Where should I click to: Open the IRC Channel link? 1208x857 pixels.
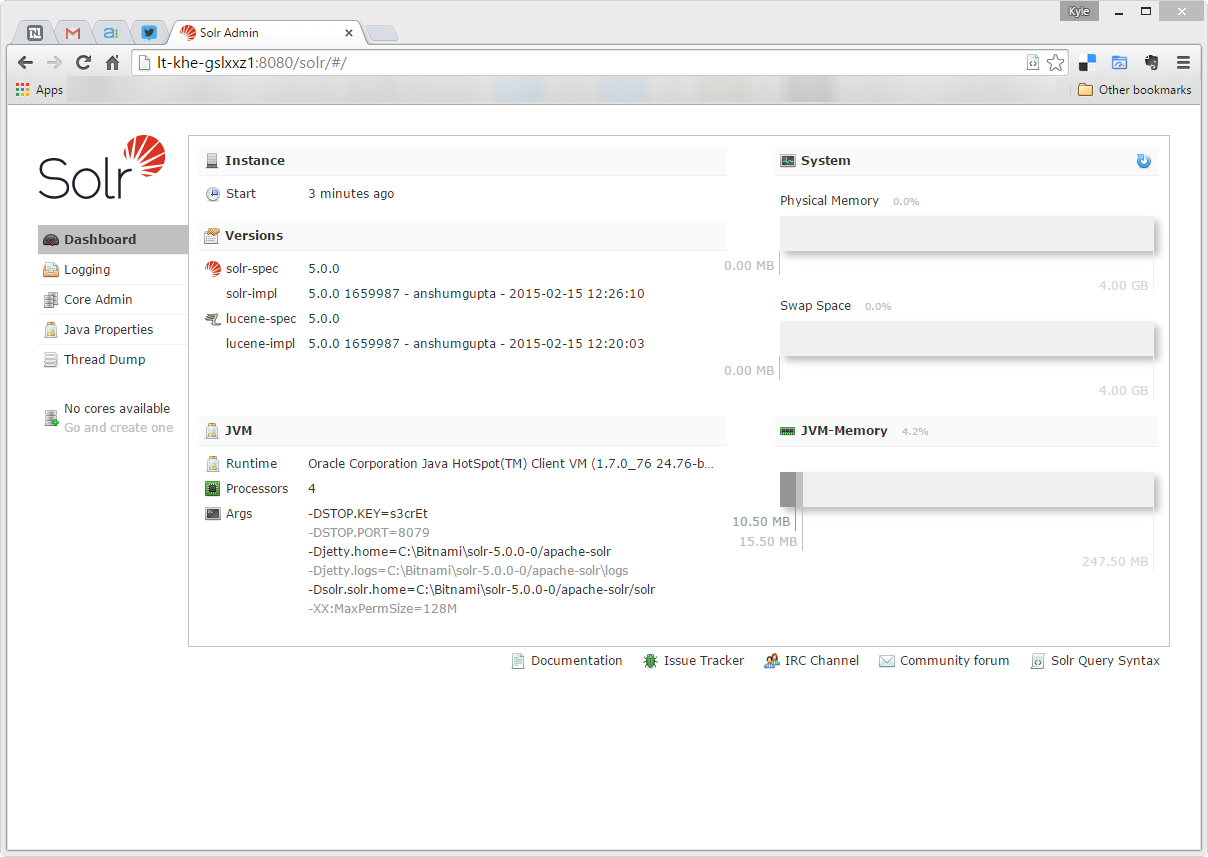[822, 660]
